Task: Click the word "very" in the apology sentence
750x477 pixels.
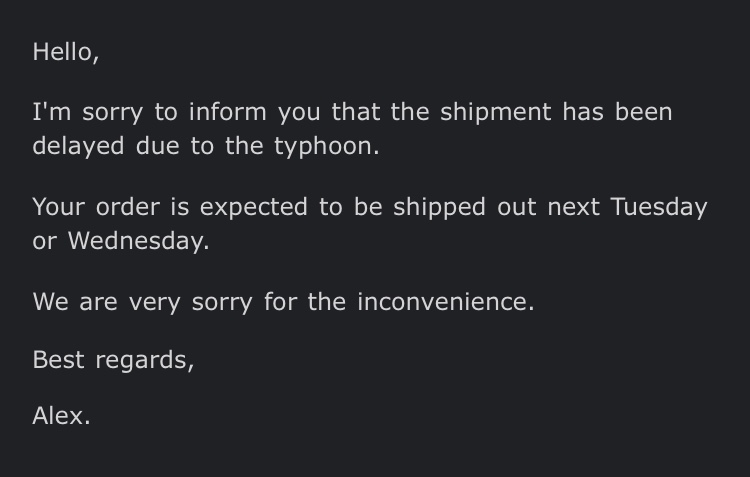Action: [x=154, y=303]
